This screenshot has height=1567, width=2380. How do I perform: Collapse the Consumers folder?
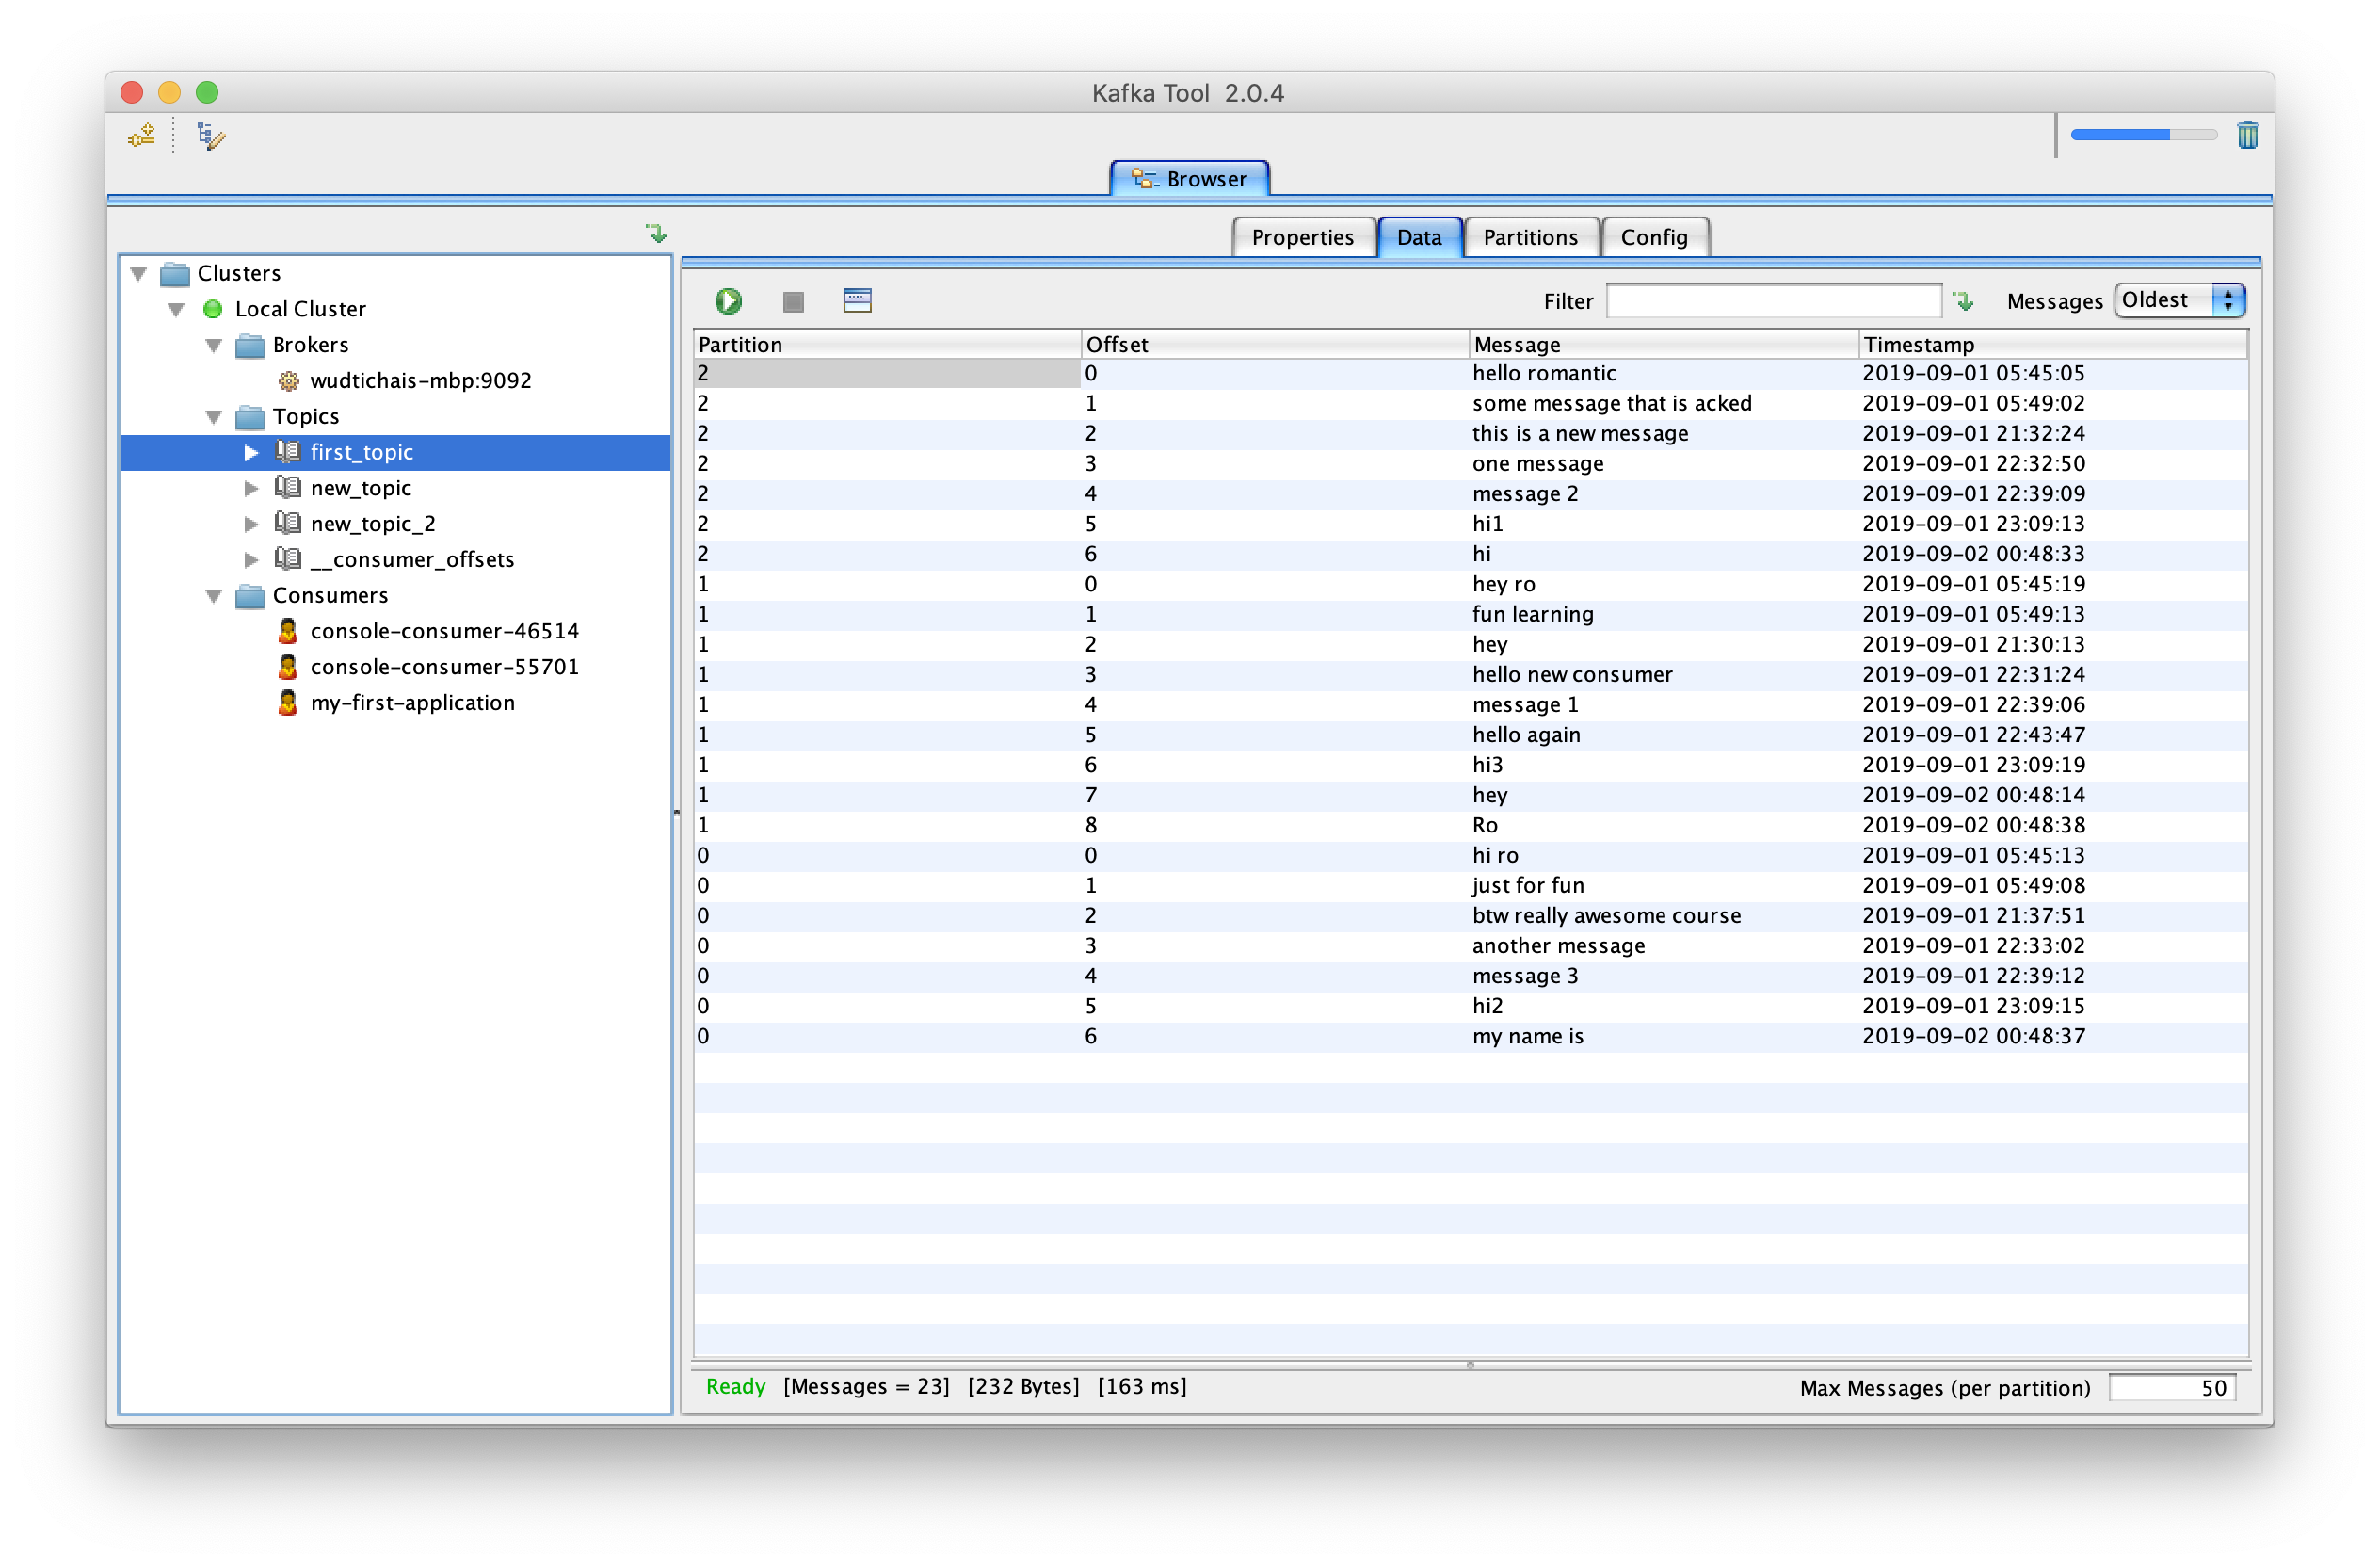tap(214, 597)
